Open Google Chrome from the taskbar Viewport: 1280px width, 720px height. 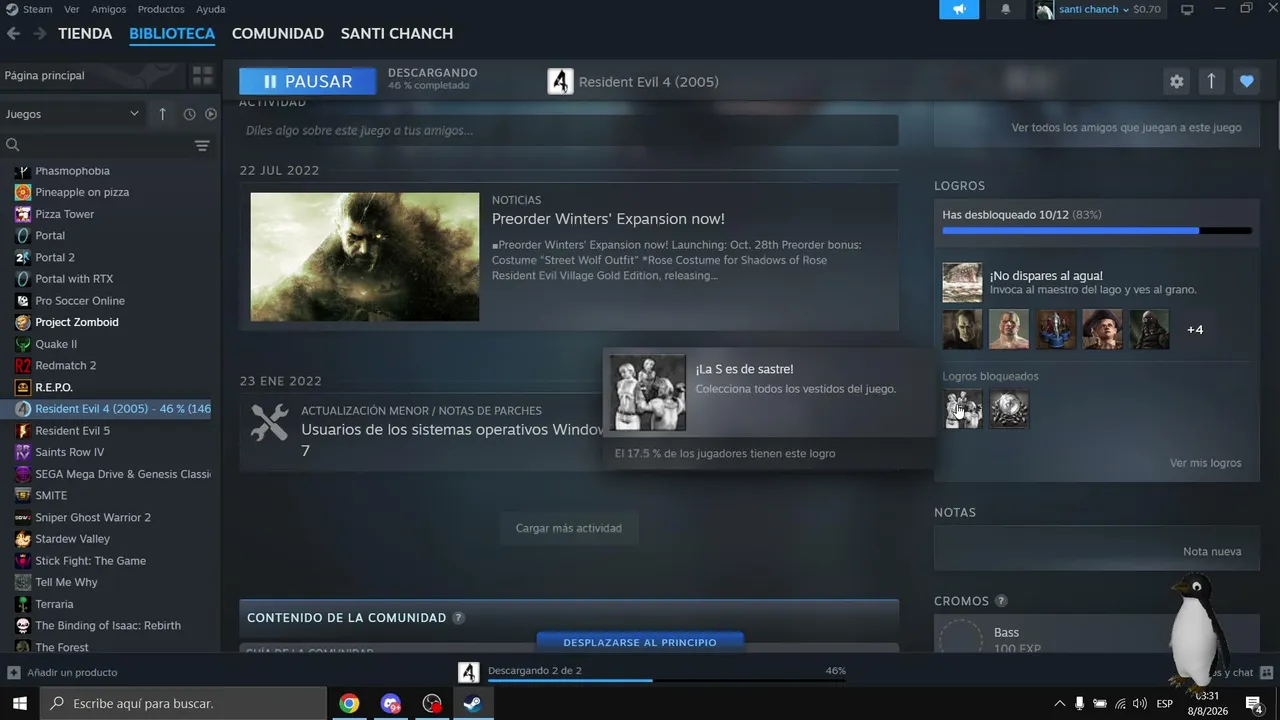tap(349, 704)
